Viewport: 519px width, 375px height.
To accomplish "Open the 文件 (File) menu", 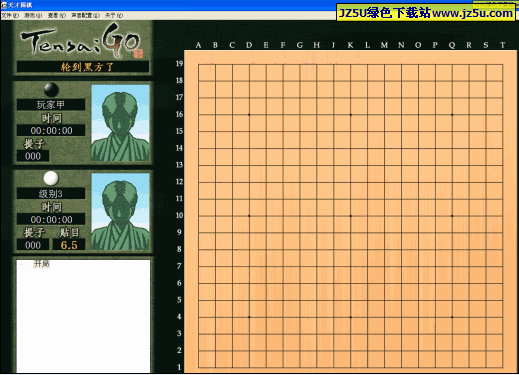I will pos(10,15).
